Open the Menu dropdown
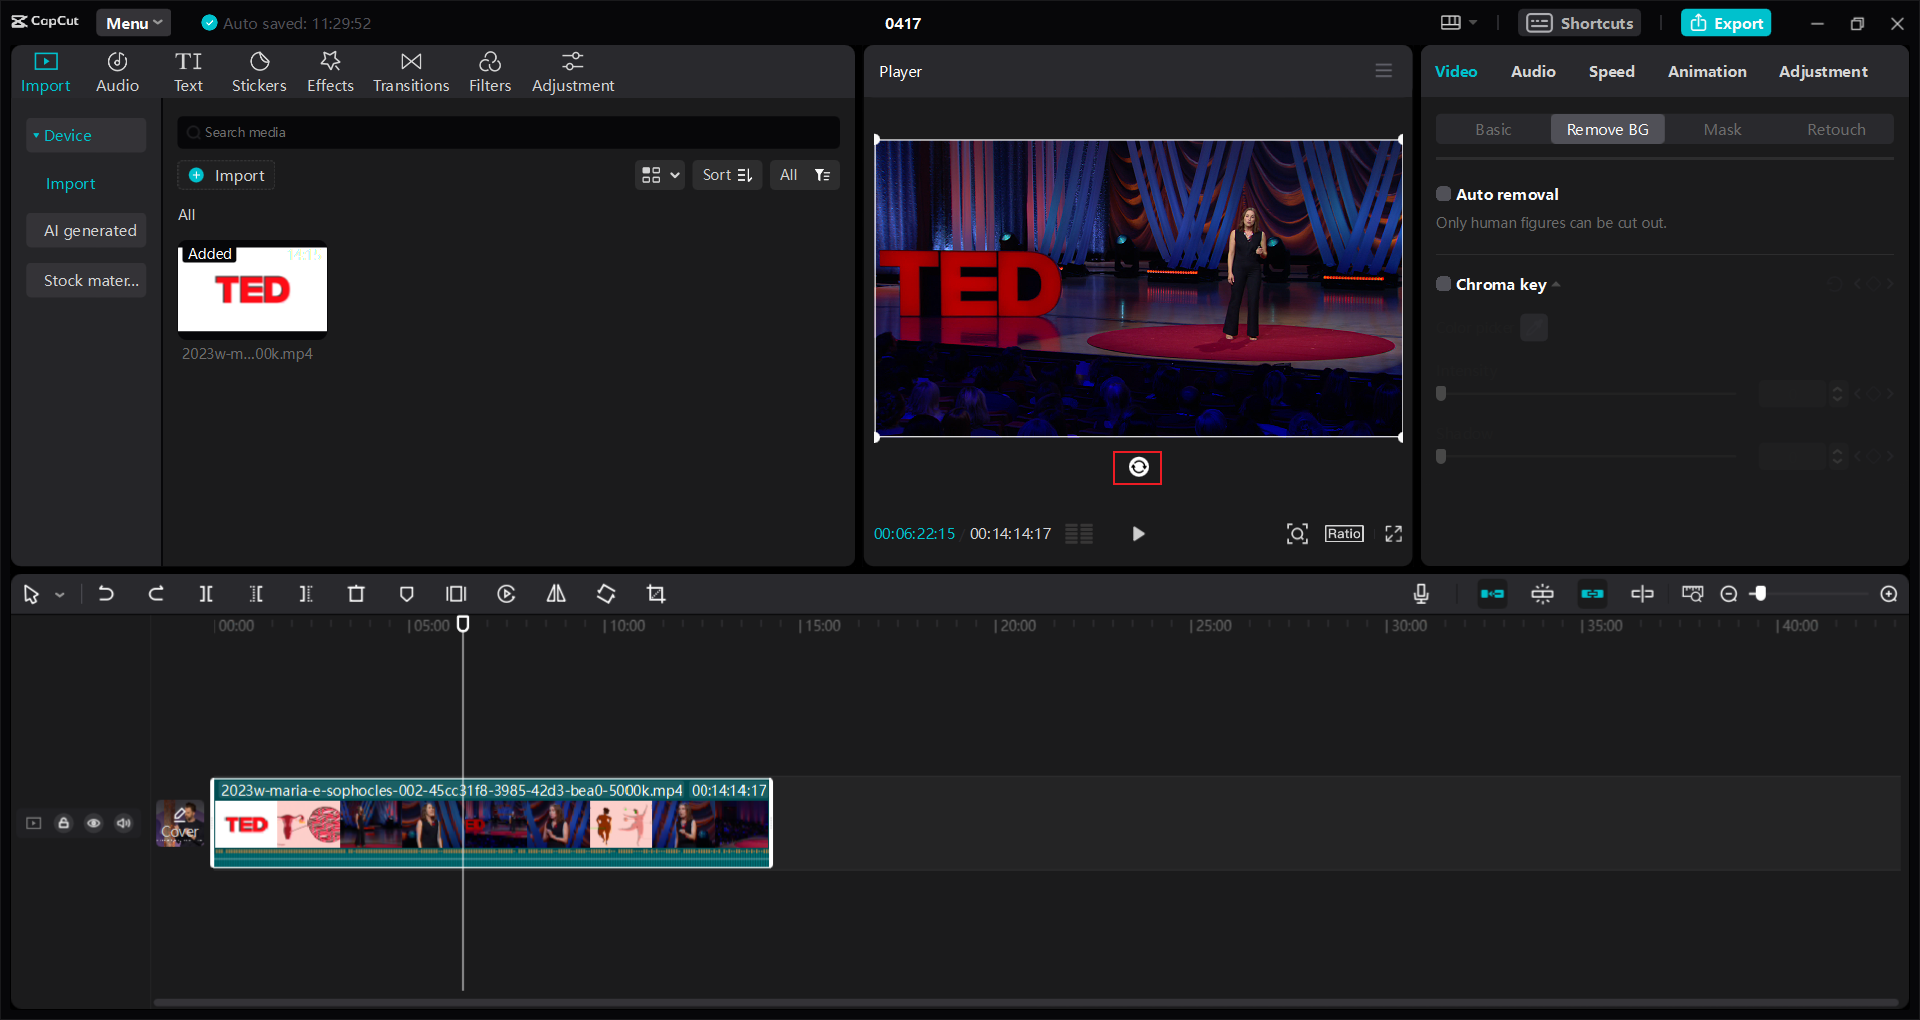The width and height of the screenshot is (1920, 1020). point(133,22)
